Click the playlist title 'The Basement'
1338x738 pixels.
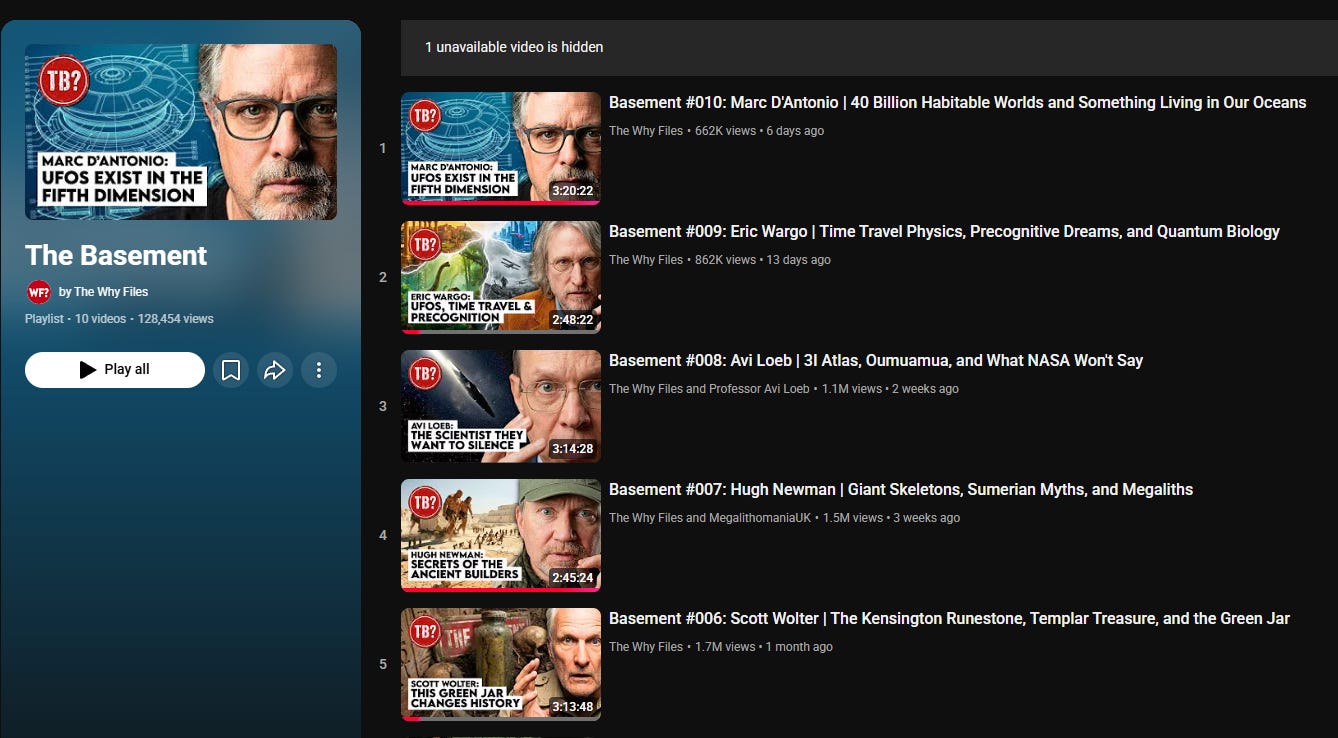point(116,255)
